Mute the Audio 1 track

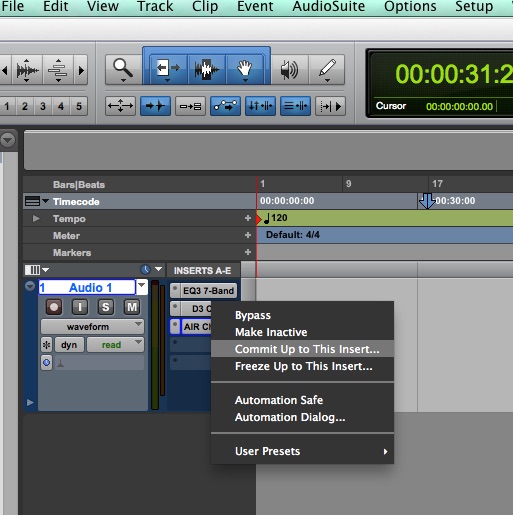click(132, 307)
